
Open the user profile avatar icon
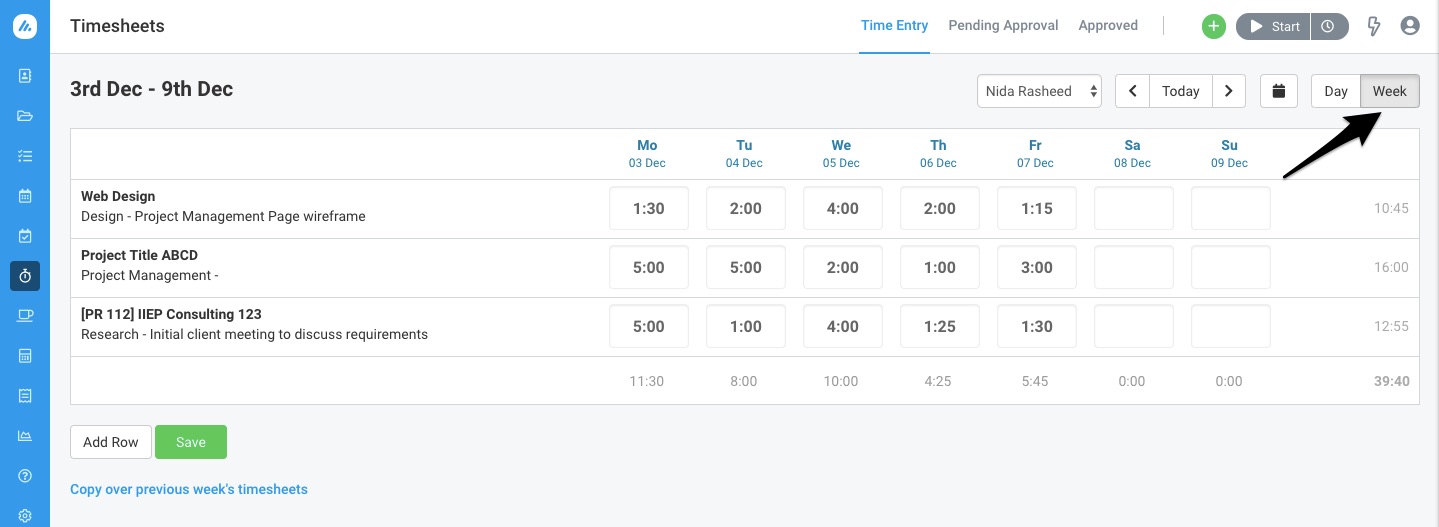(1410, 26)
